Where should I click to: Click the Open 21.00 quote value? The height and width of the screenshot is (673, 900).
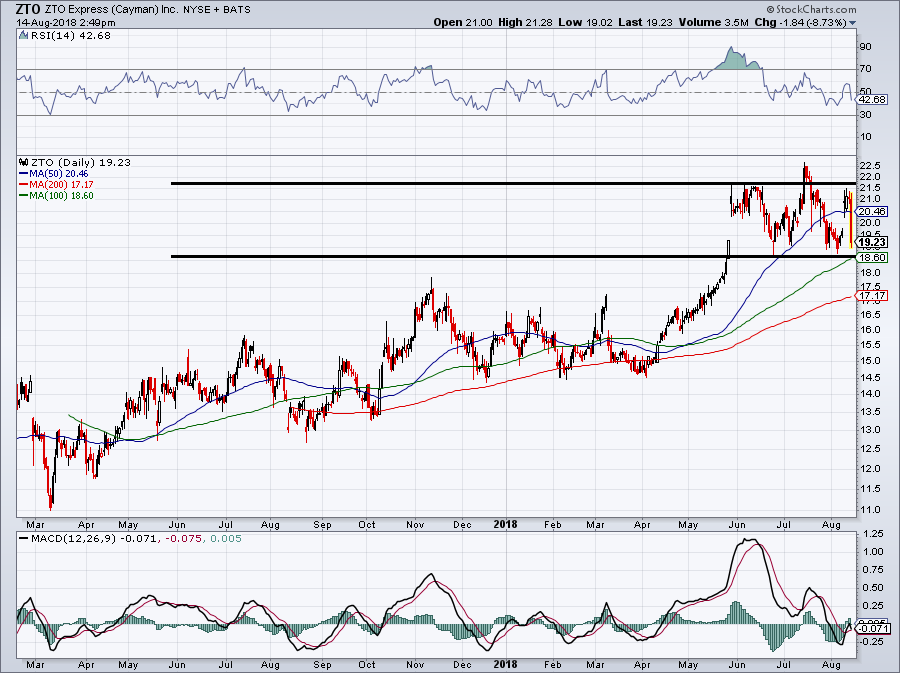pos(463,22)
